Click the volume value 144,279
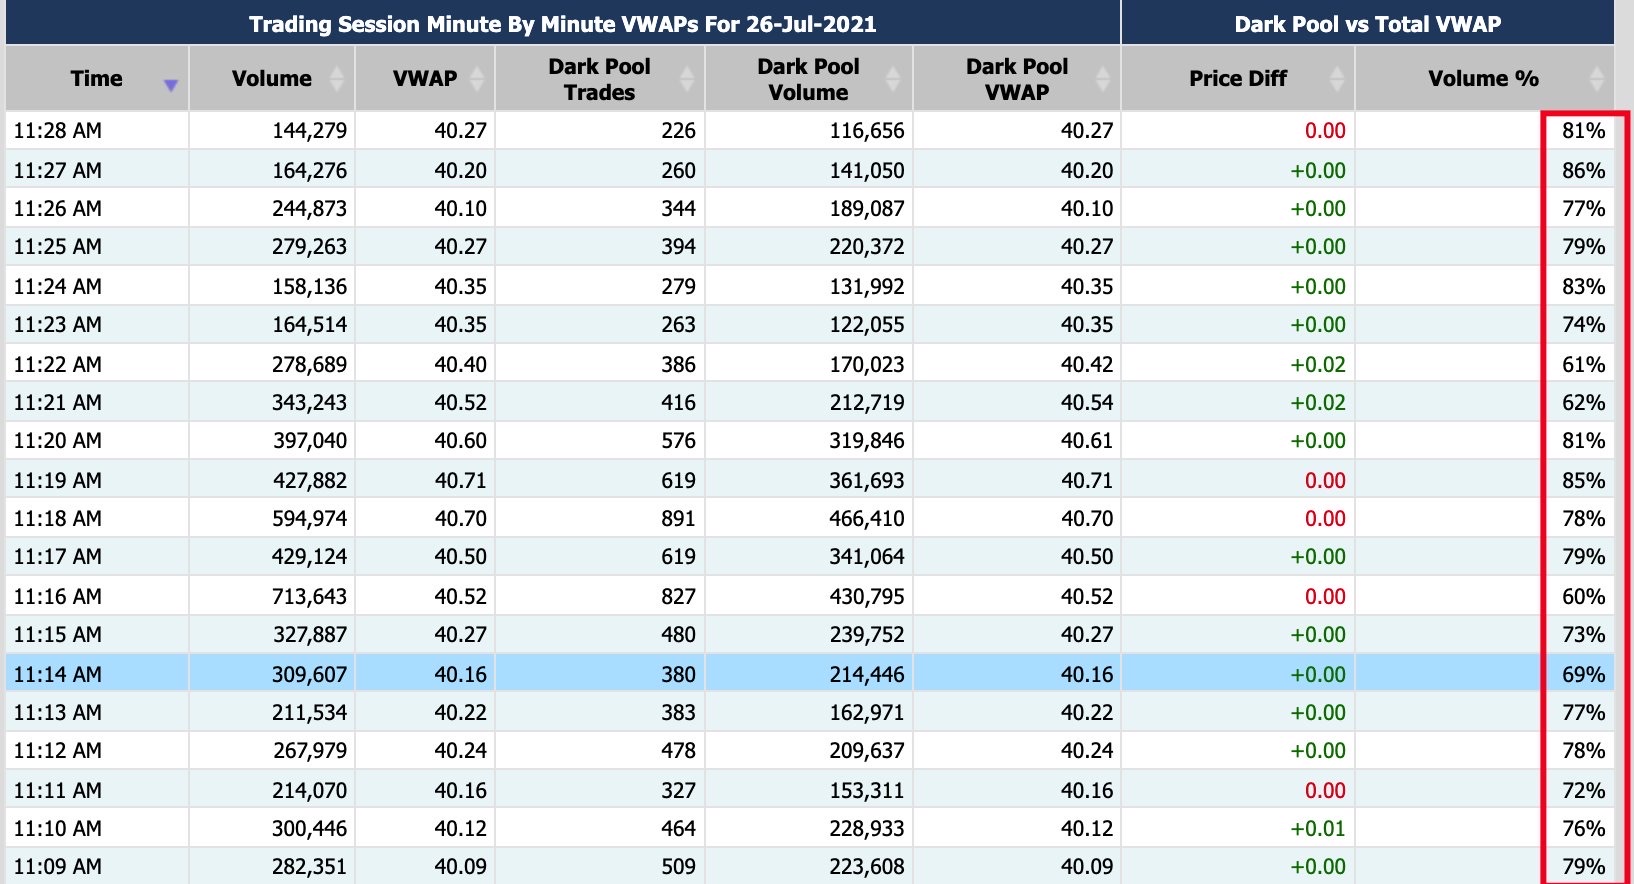1634x884 pixels. 309,130
